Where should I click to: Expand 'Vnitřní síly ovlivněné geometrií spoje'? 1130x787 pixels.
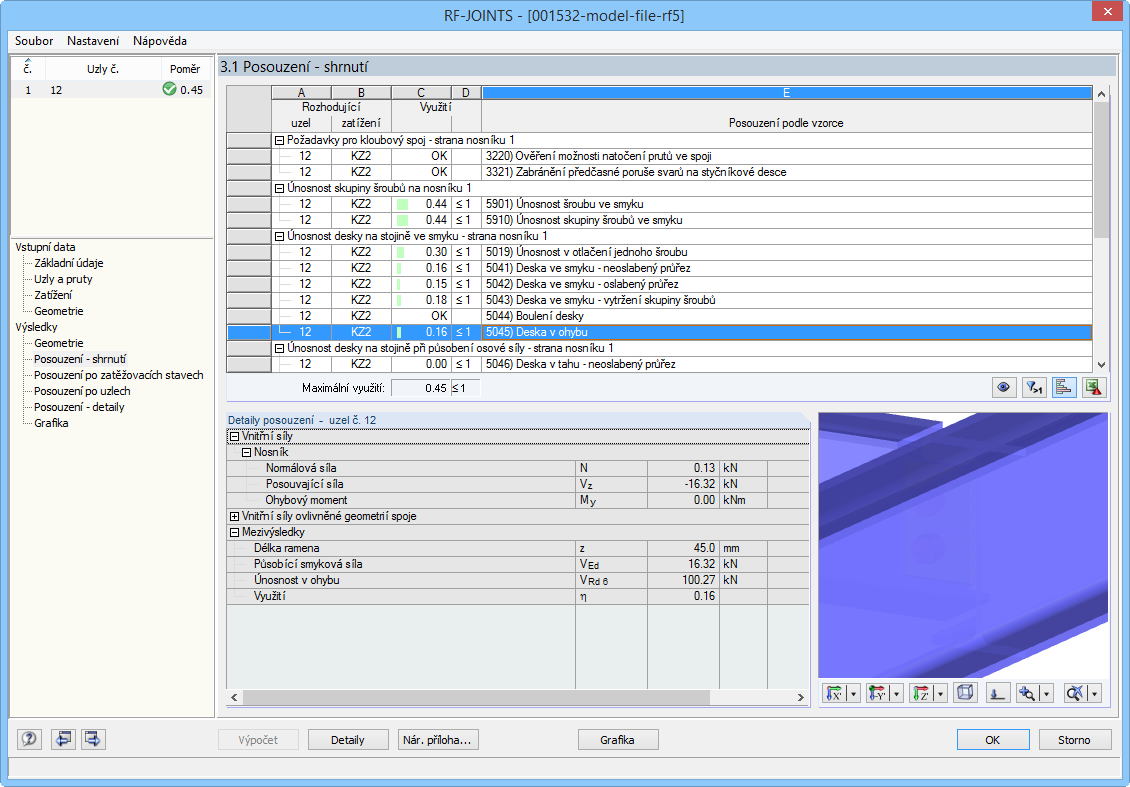[x=234, y=516]
